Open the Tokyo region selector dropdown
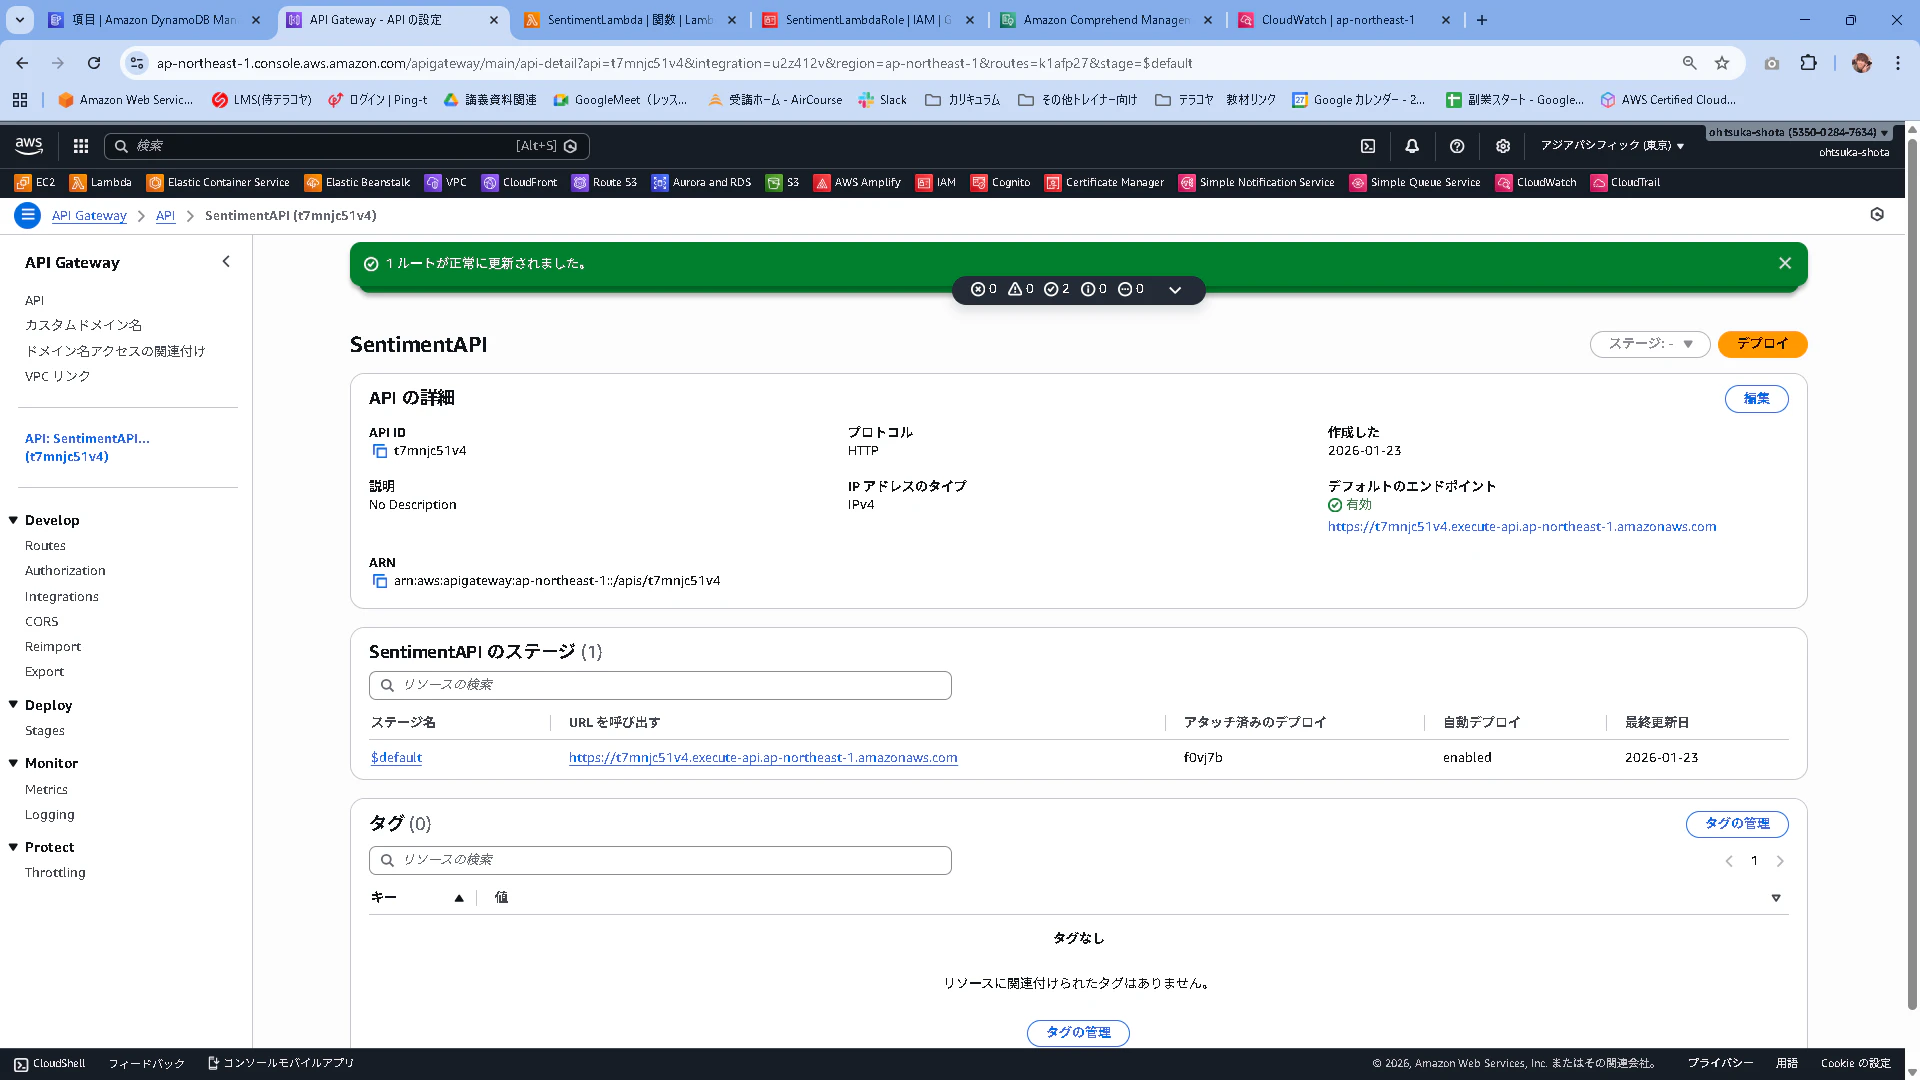This screenshot has width=1920, height=1080. pyautogui.click(x=1612, y=146)
